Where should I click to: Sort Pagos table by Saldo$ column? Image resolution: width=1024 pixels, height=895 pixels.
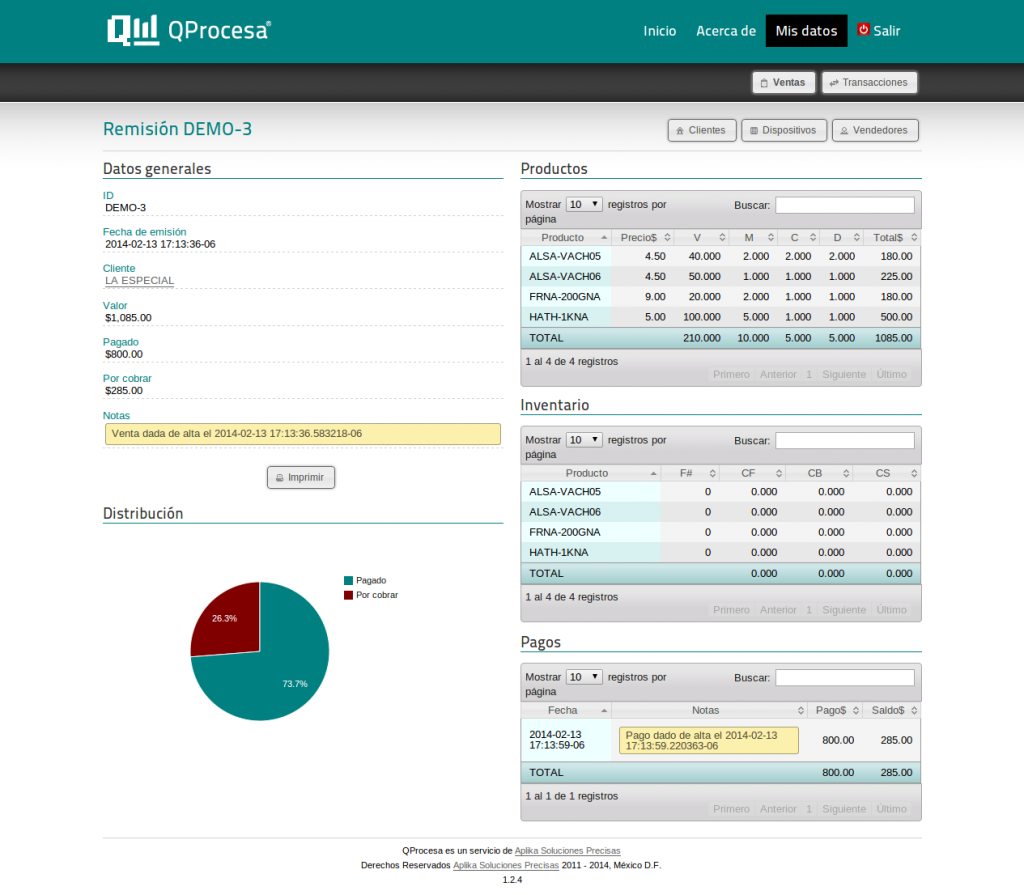[891, 711]
